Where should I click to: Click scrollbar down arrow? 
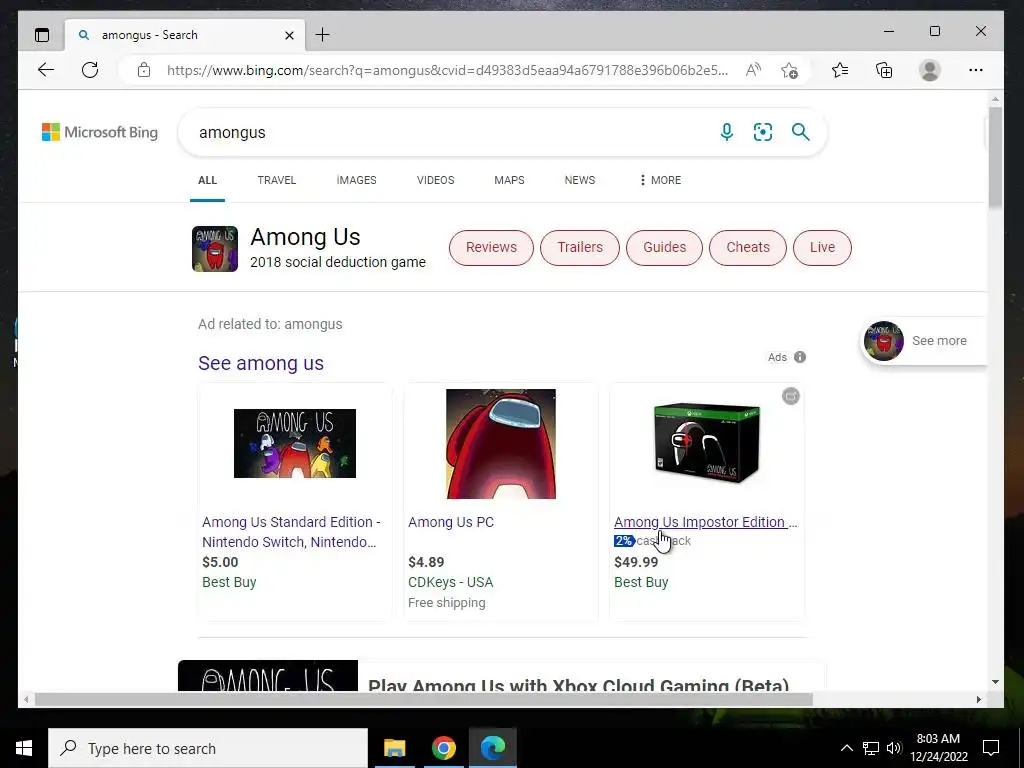(x=995, y=682)
